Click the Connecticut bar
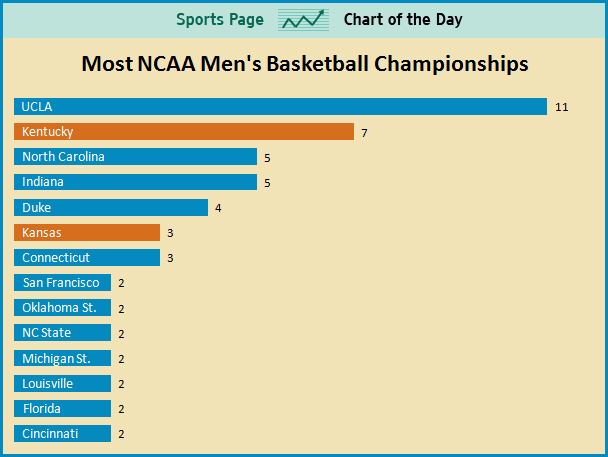Screen dimensions: 608x457 pyautogui.click(x=87, y=258)
